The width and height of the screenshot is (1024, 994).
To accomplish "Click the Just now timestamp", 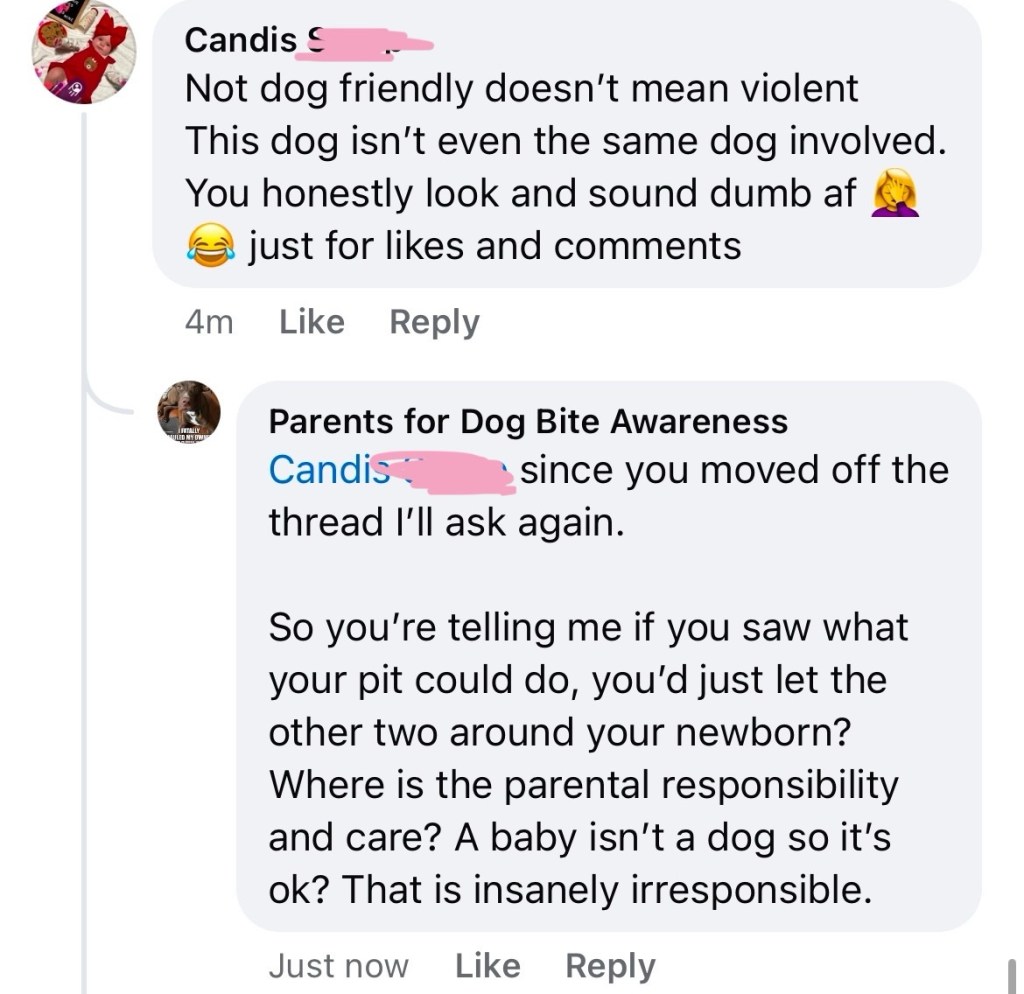I will coord(338,966).
